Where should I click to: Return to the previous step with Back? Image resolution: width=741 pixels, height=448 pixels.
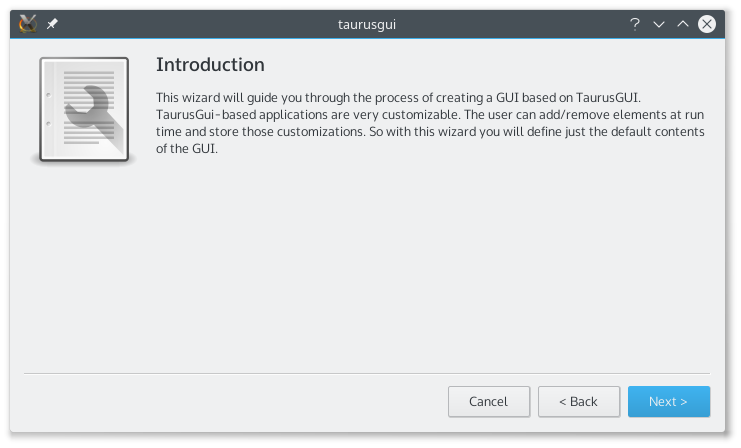579,402
